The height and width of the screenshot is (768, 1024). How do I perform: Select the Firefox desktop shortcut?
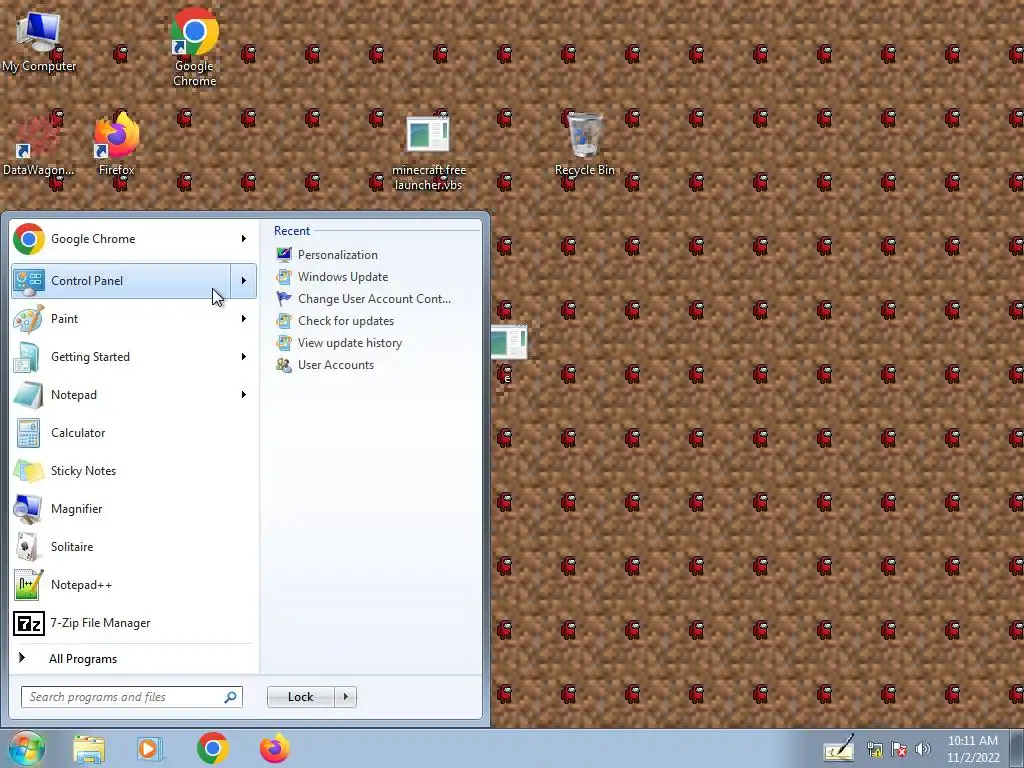pyautogui.click(x=116, y=145)
